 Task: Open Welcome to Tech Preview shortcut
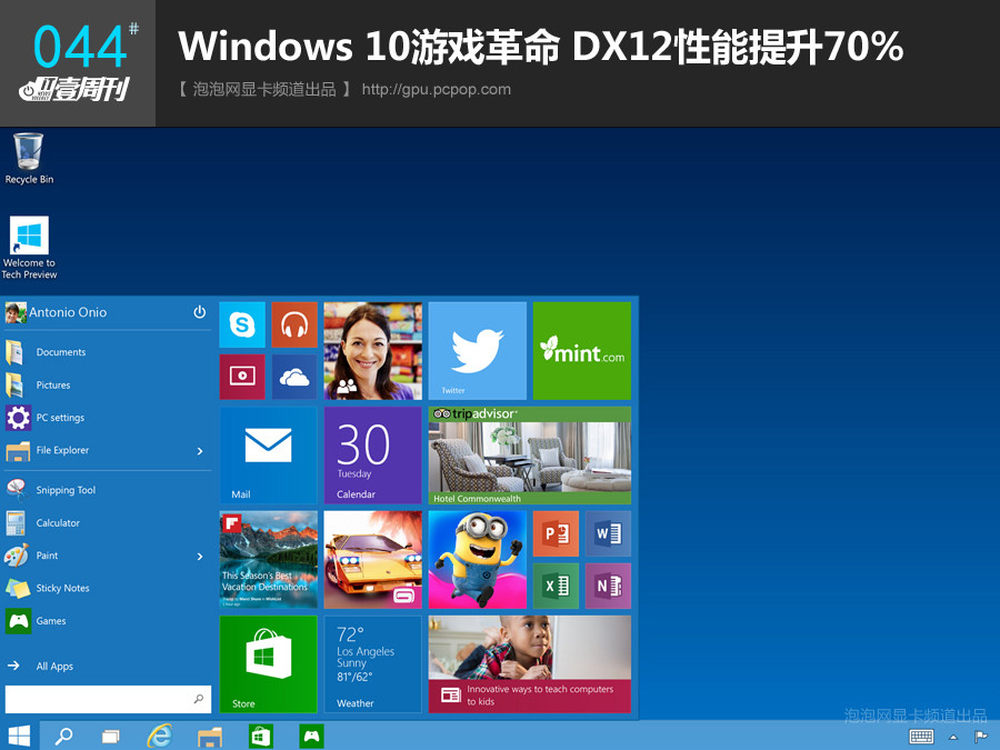click(29, 248)
